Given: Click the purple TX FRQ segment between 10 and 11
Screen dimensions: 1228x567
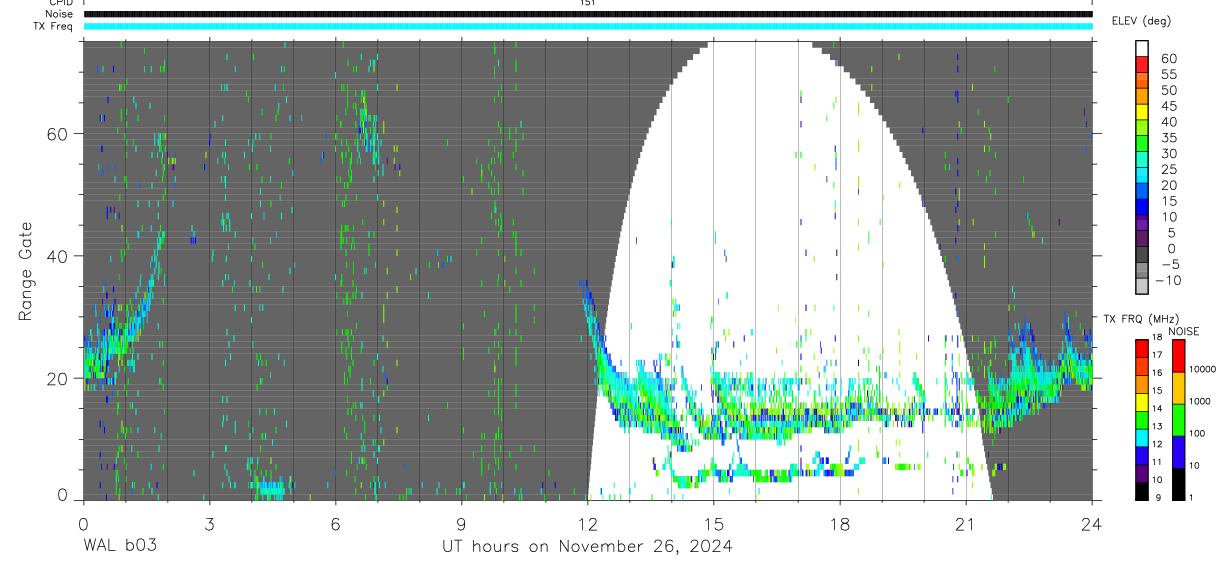Looking at the screenshot, I should [1142, 473].
